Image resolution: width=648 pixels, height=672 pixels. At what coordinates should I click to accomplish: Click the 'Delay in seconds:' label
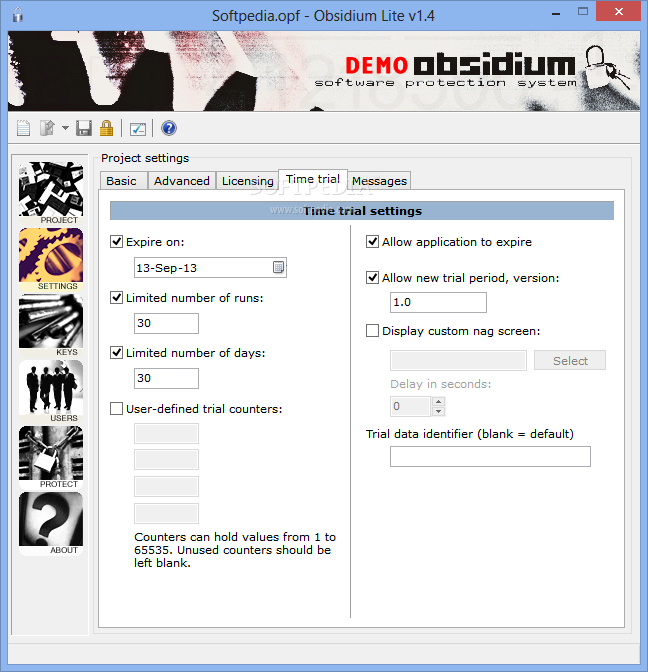(x=441, y=384)
